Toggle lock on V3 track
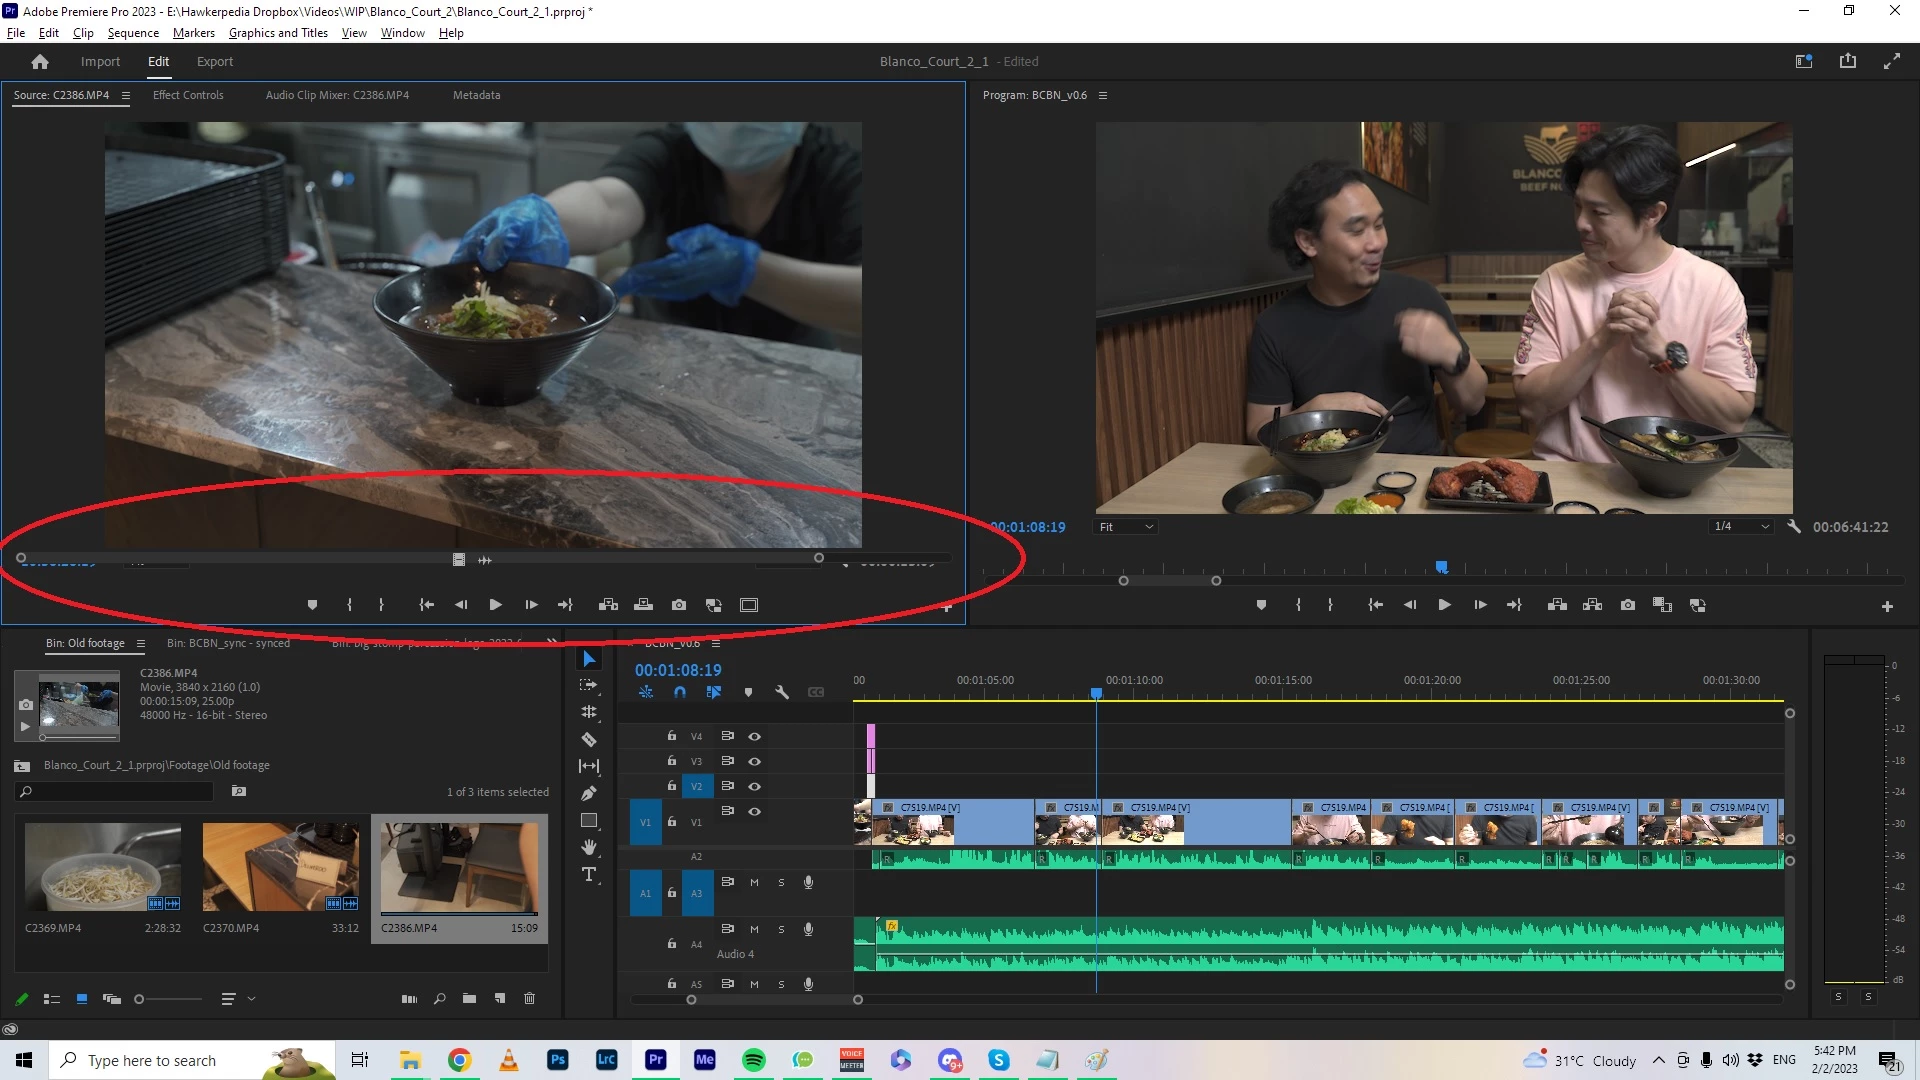This screenshot has height=1080, width=1920. [x=672, y=761]
